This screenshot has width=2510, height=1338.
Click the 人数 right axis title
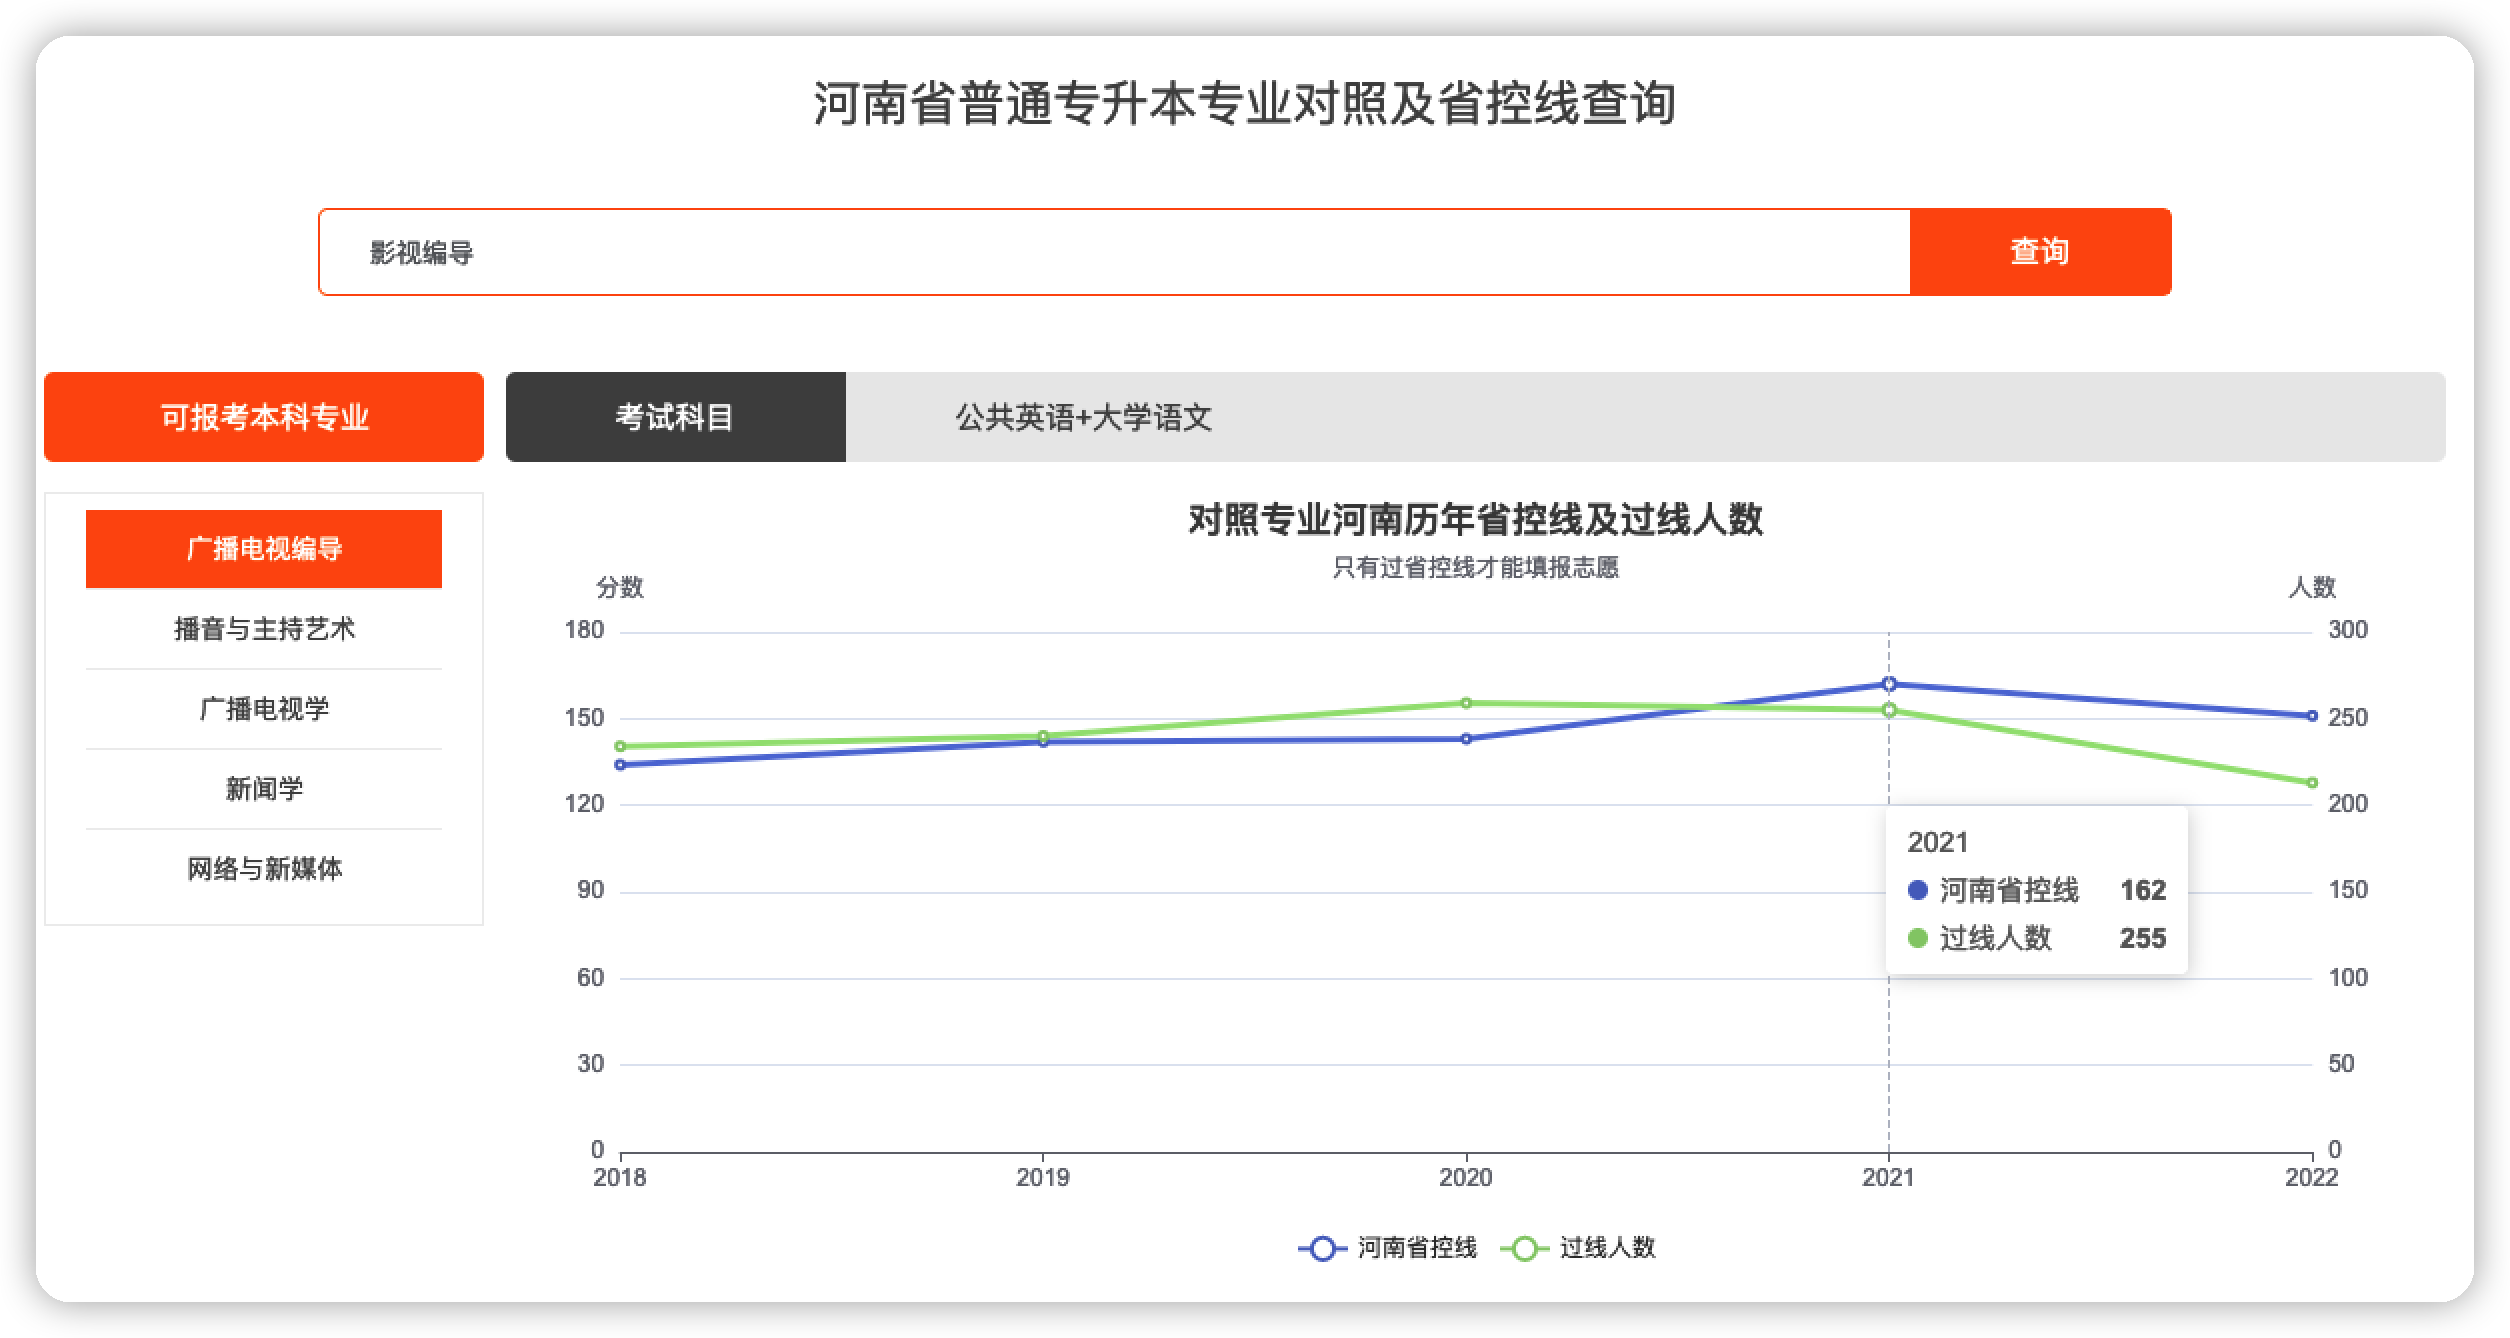(x=2312, y=588)
